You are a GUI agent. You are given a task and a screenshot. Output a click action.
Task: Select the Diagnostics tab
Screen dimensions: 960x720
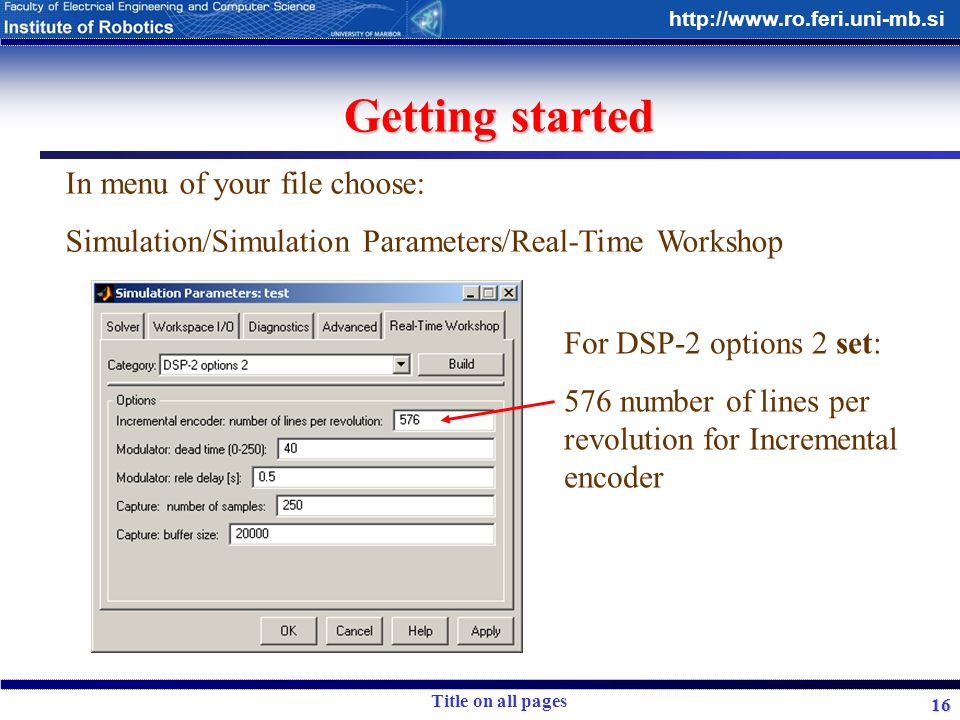tap(279, 326)
